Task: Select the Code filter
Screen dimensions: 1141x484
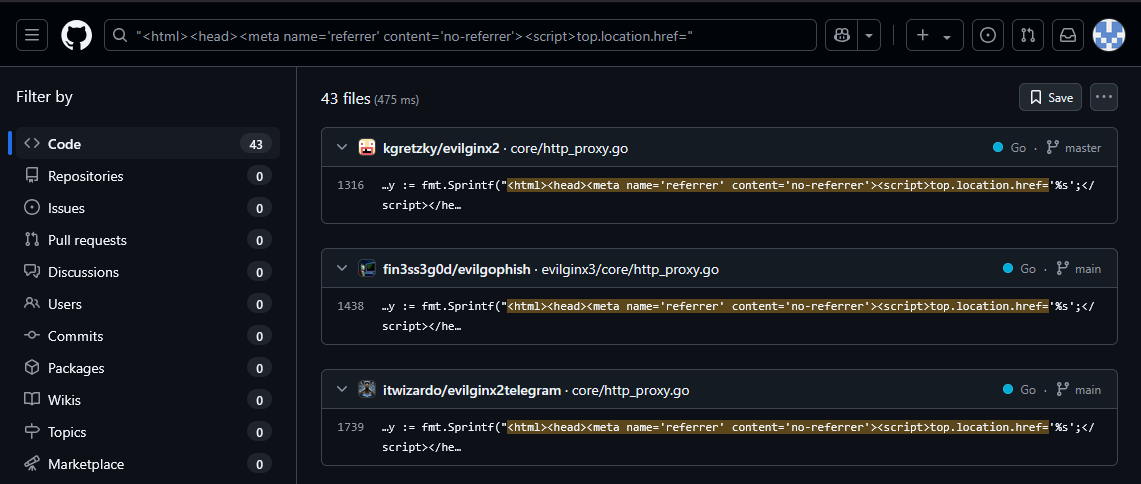Action: click(x=148, y=144)
